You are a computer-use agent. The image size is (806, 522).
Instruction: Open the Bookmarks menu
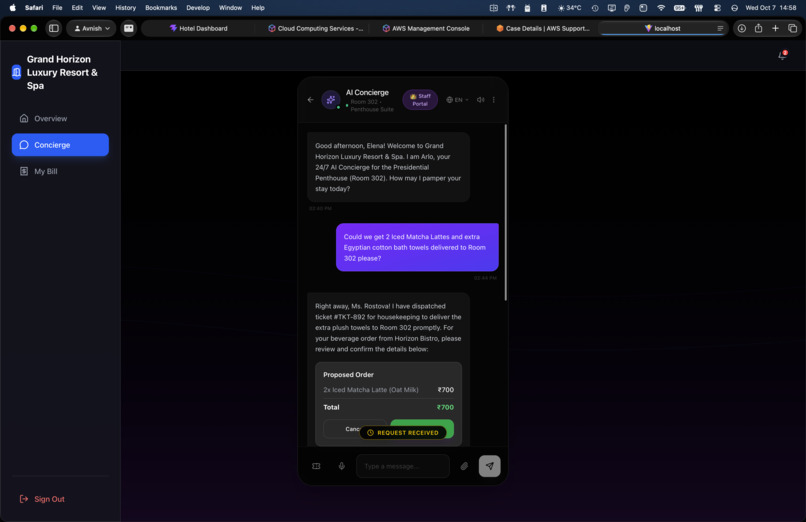[x=161, y=8]
